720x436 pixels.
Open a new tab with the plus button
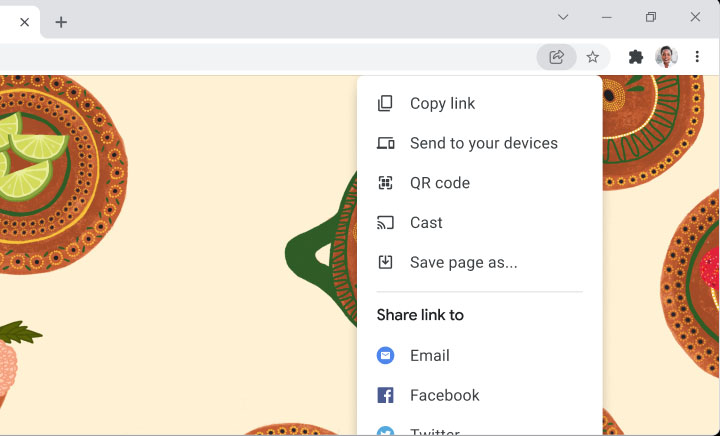coord(61,22)
